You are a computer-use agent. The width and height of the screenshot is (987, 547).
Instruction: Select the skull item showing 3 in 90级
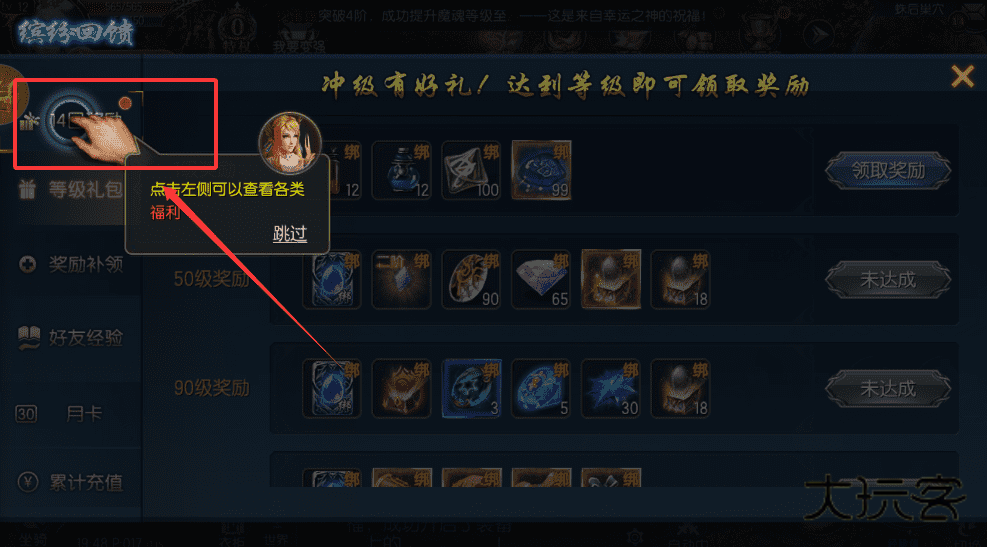click(471, 388)
